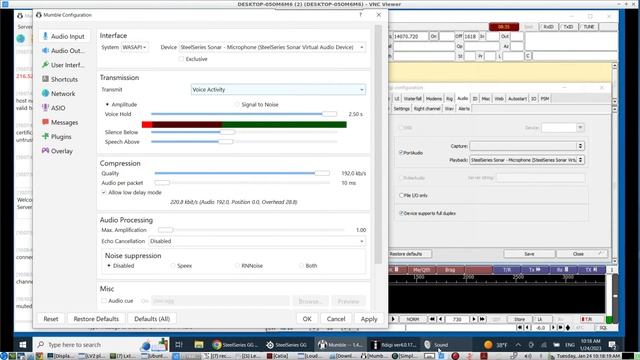This screenshot has width=640, height=360.
Task: Switch to the SteelSeries GG app taskbar item
Action: click(288, 345)
